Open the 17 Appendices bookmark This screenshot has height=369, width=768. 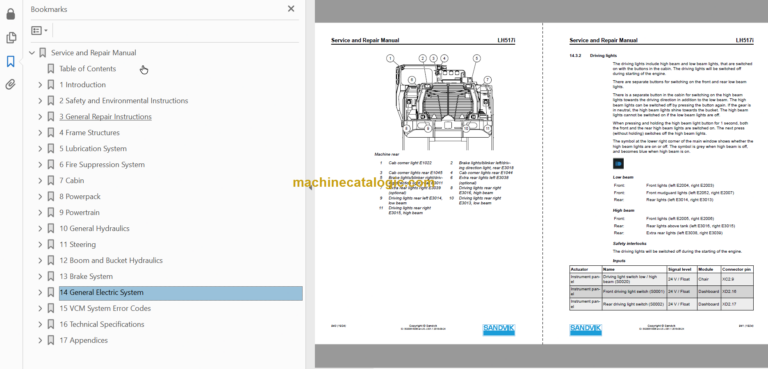[x=83, y=341]
